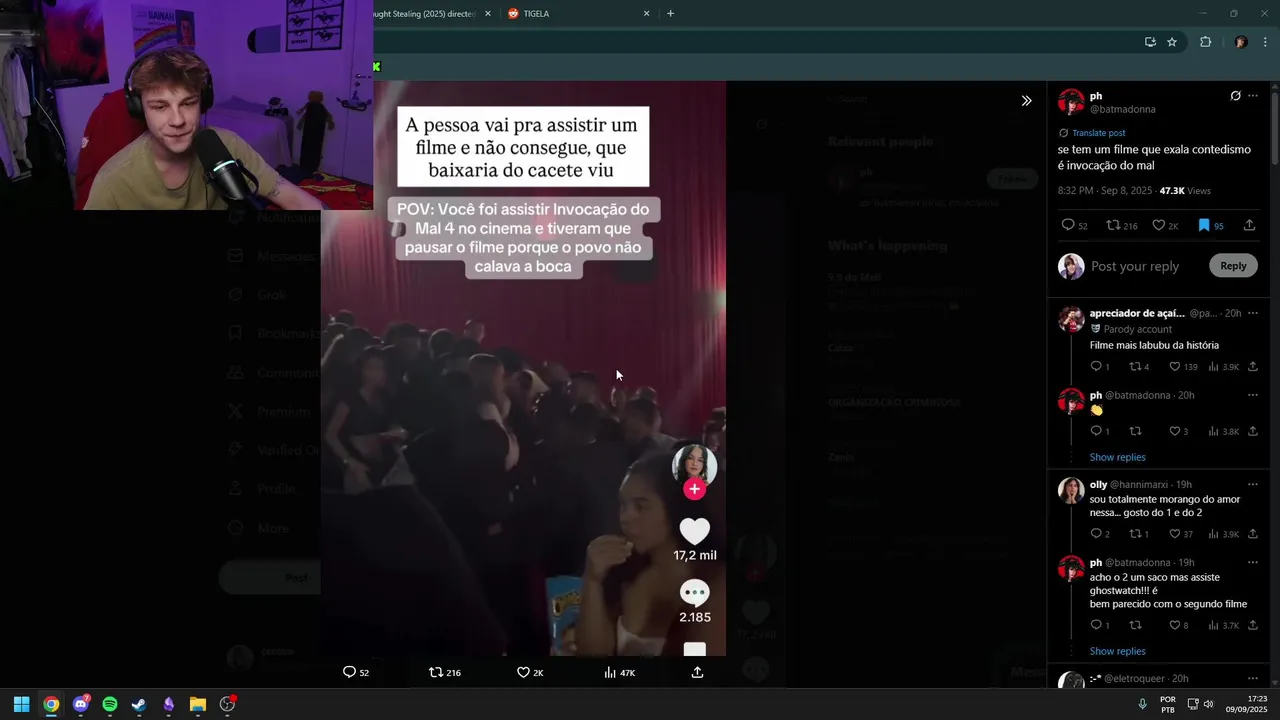Open File Explorer from taskbar
1280x720 pixels.
(198, 704)
